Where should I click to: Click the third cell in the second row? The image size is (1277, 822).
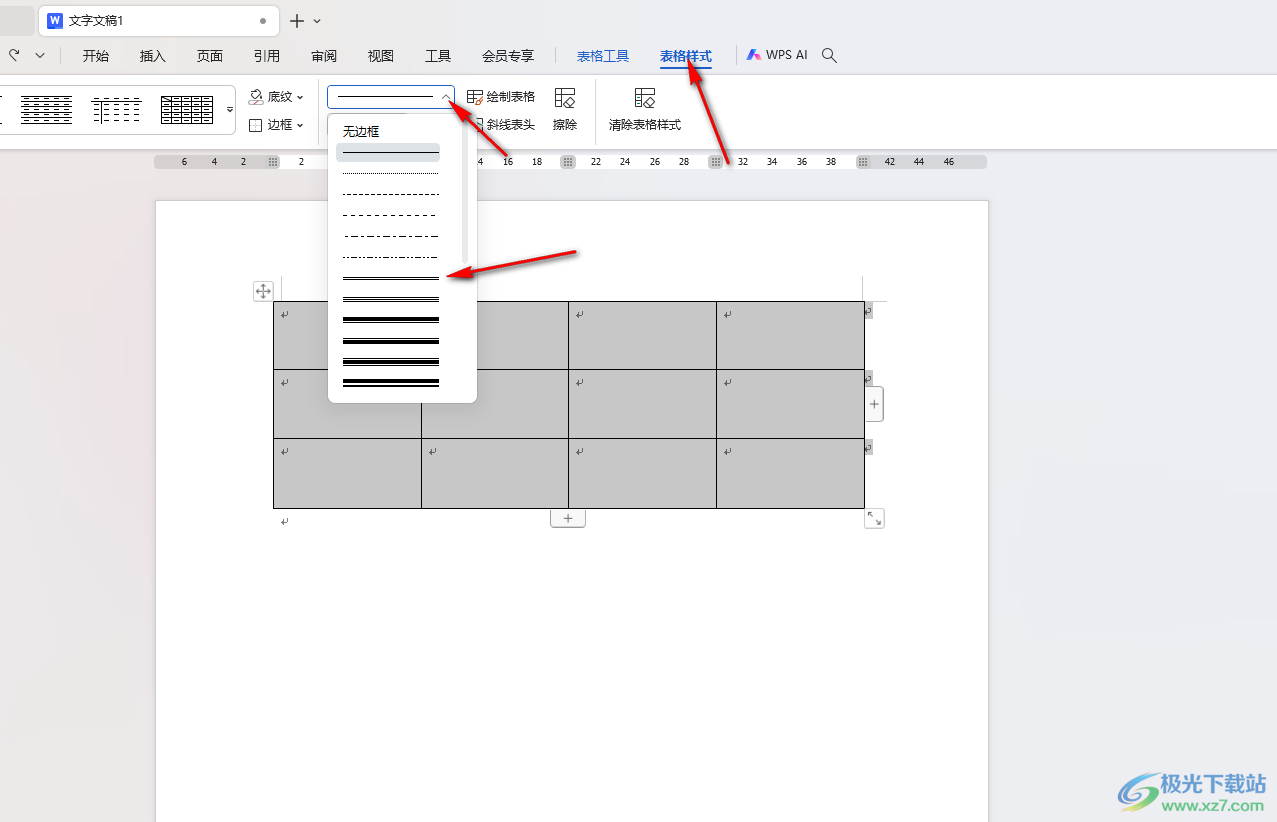[x=642, y=404]
